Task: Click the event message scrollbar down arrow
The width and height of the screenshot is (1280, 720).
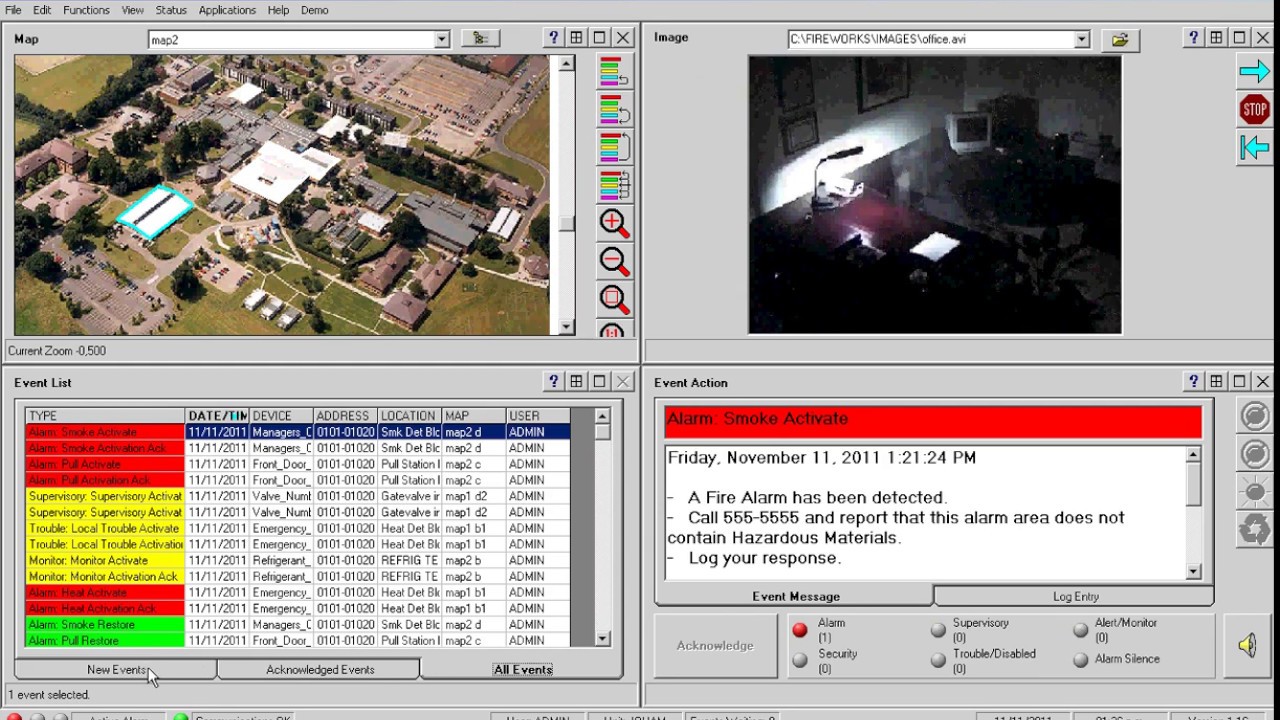Action: point(1193,571)
